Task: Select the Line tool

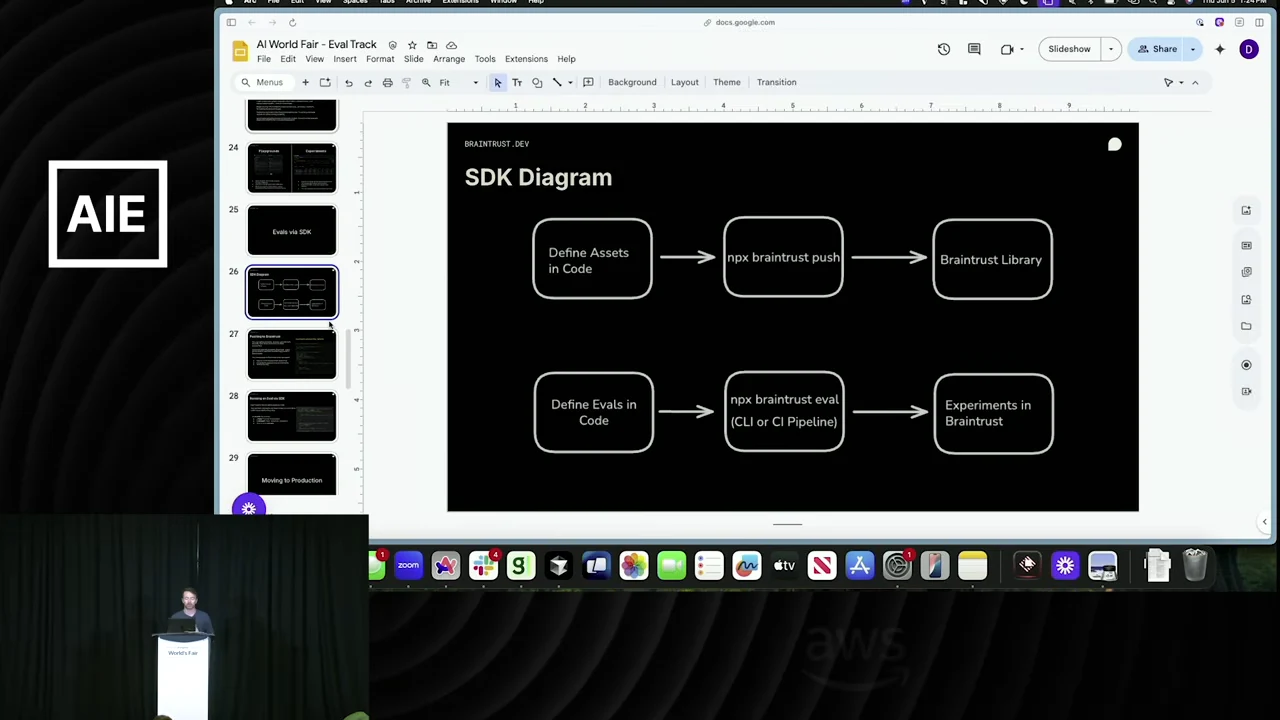Action: coord(557,82)
